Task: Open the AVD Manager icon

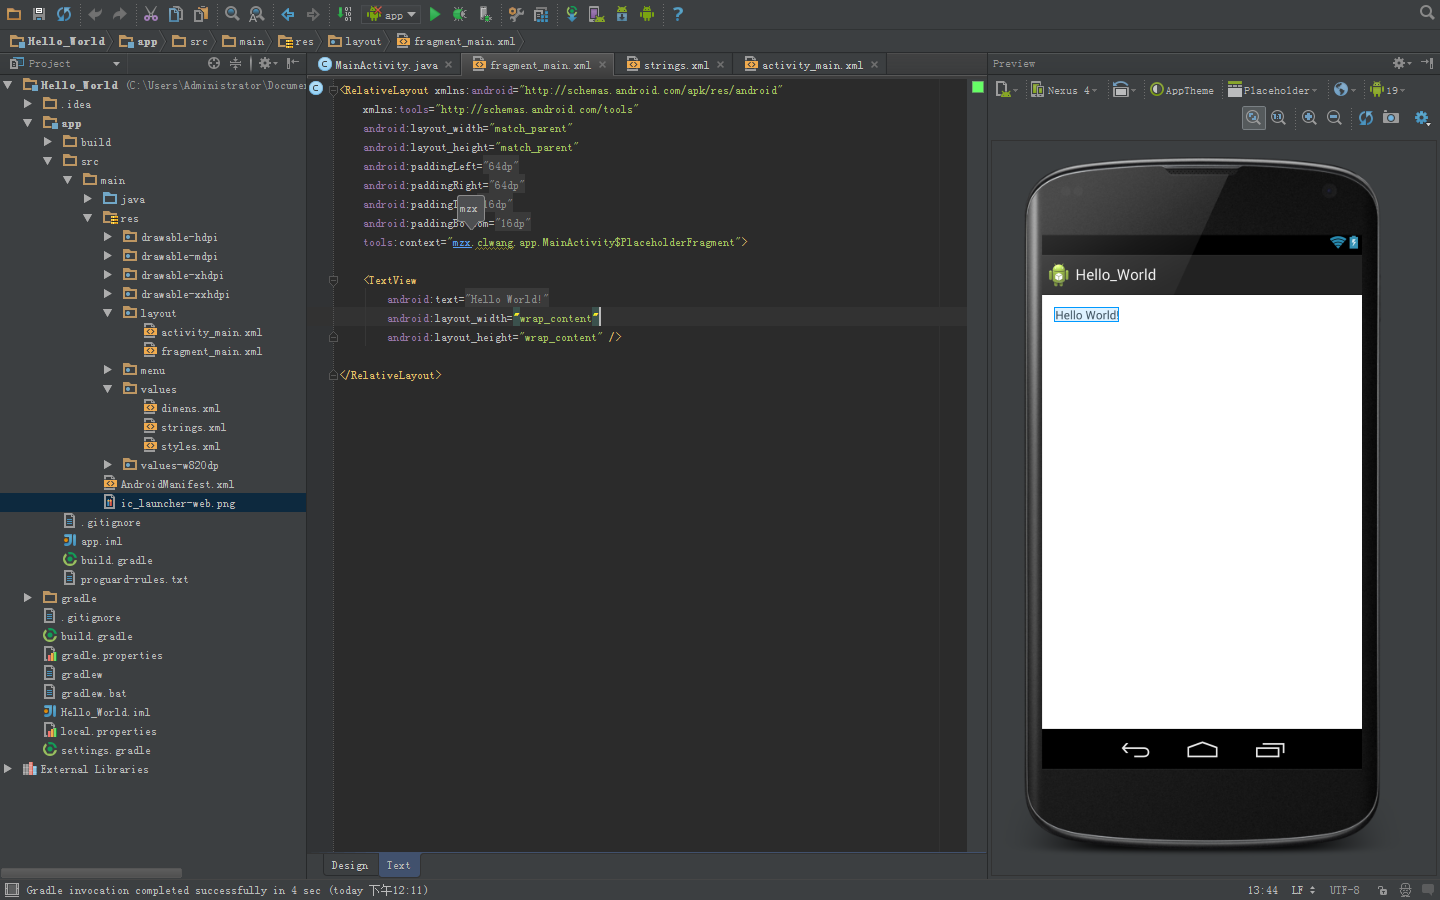Action: pos(596,14)
